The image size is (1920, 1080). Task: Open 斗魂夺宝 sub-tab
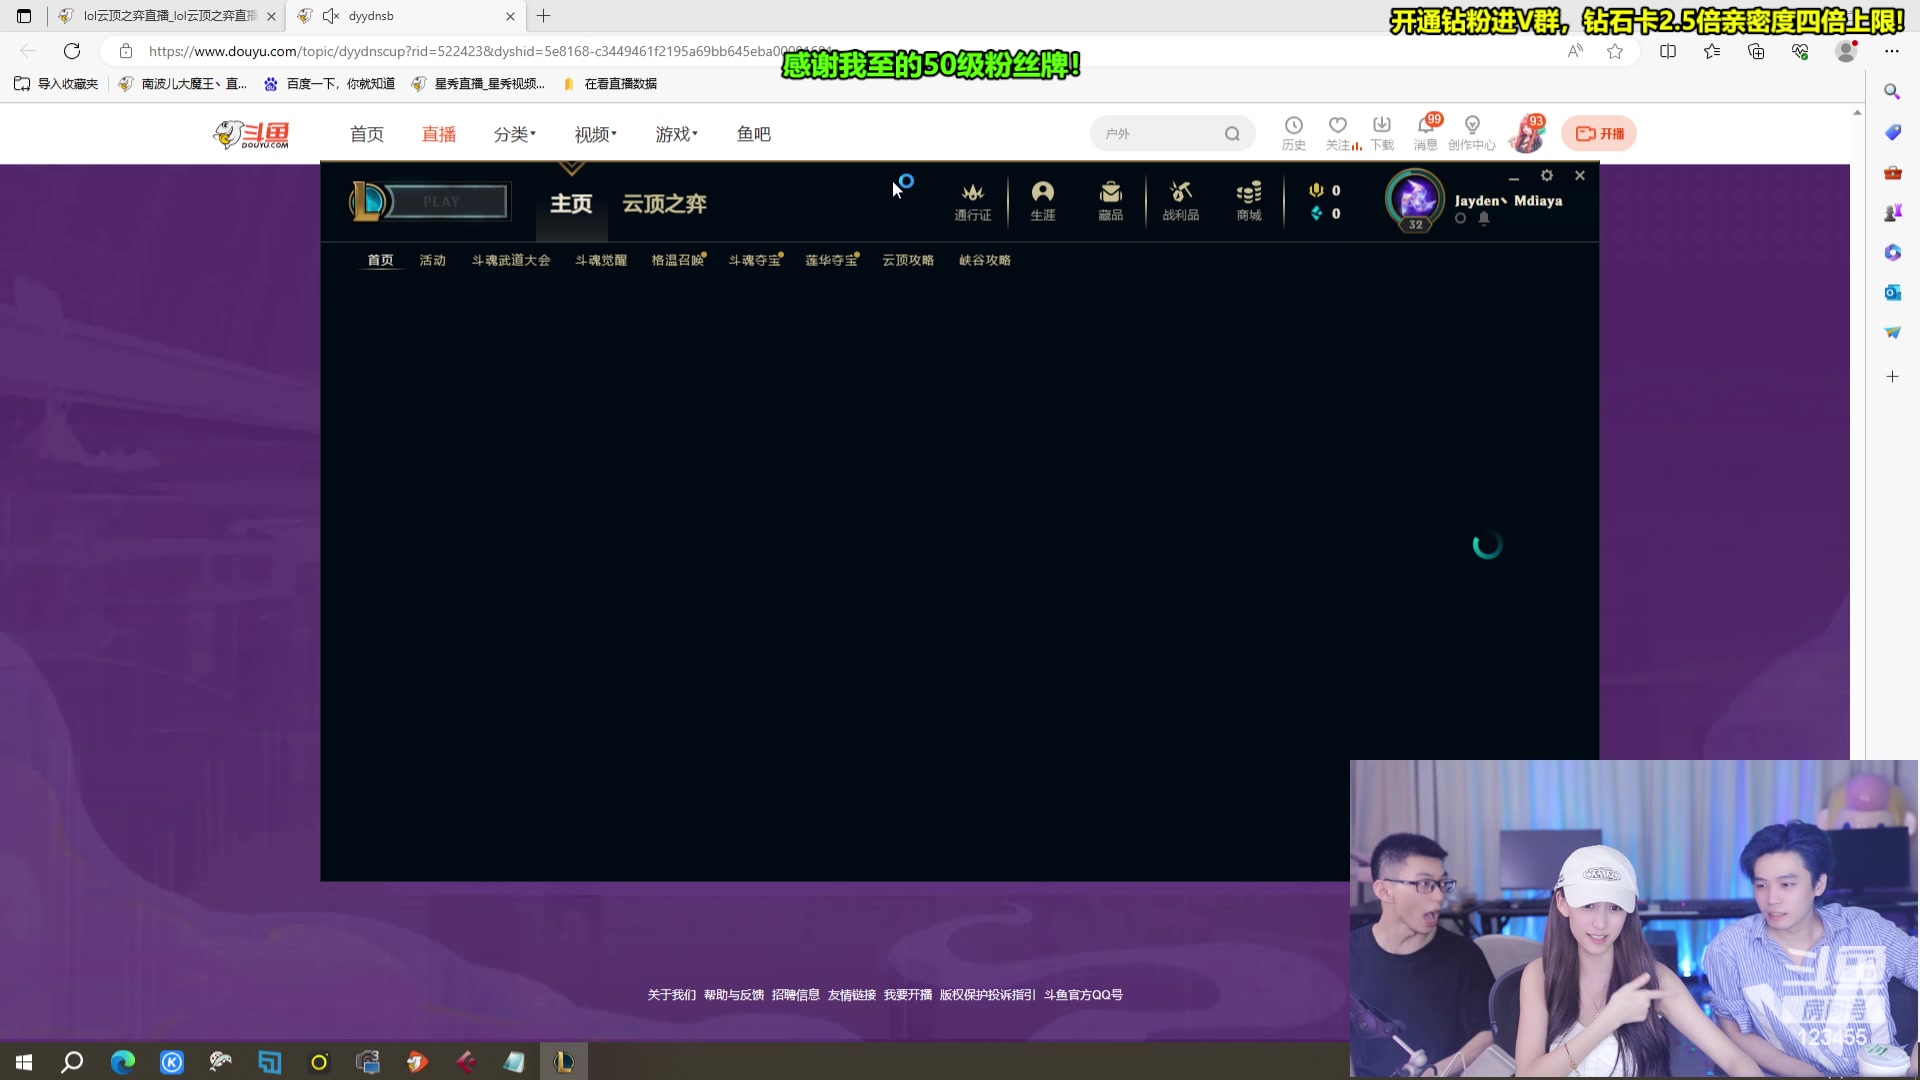pos(755,260)
